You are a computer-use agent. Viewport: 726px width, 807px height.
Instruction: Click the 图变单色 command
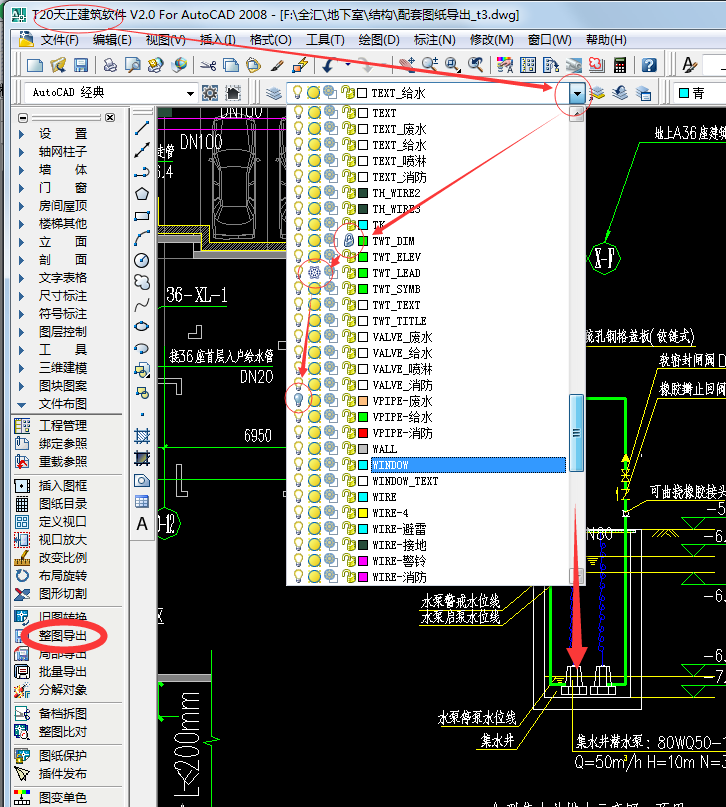[x=62, y=798]
